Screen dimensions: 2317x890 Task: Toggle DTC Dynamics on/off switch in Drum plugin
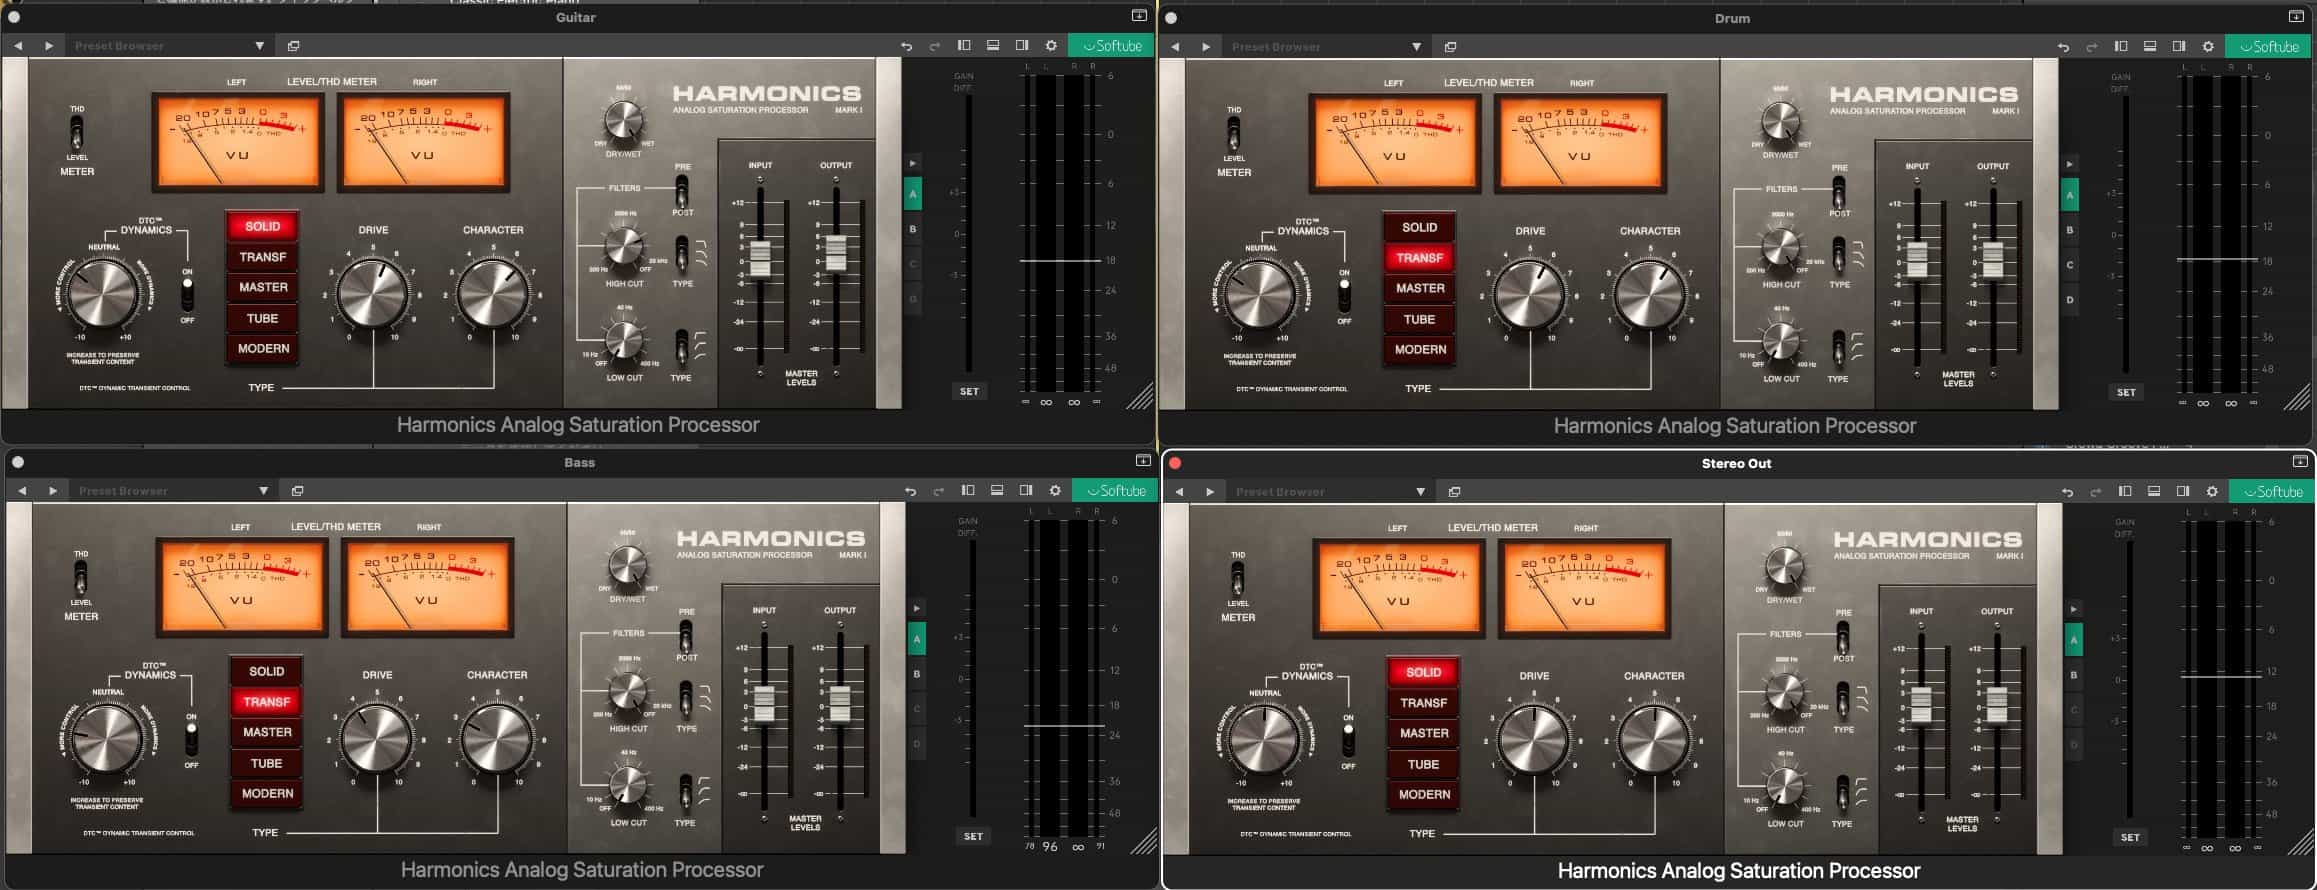click(1345, 295)
